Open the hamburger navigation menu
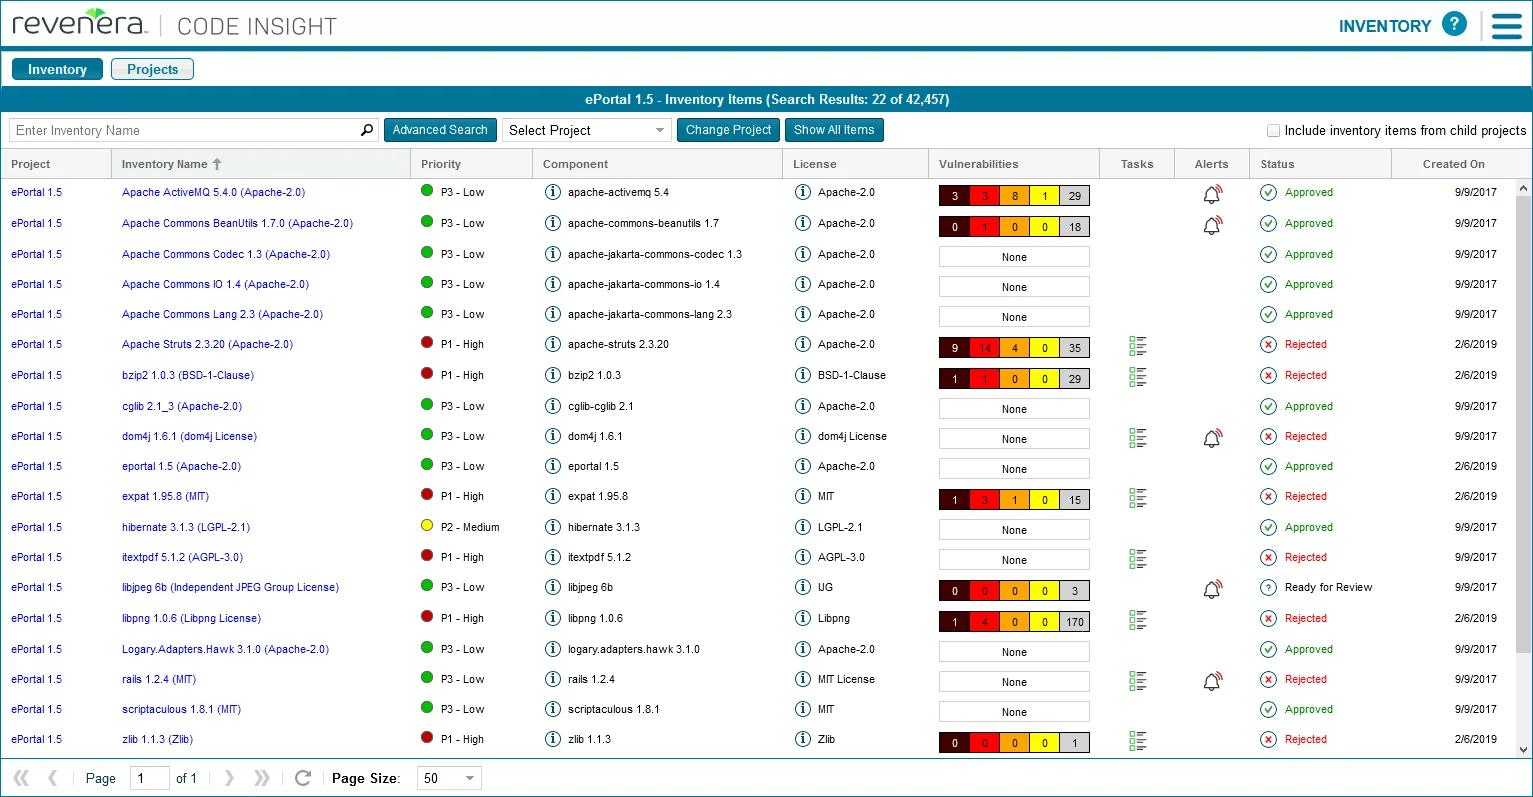Image resolution: width=1533 pixels, height=797 pixels. coord(1507,26)
